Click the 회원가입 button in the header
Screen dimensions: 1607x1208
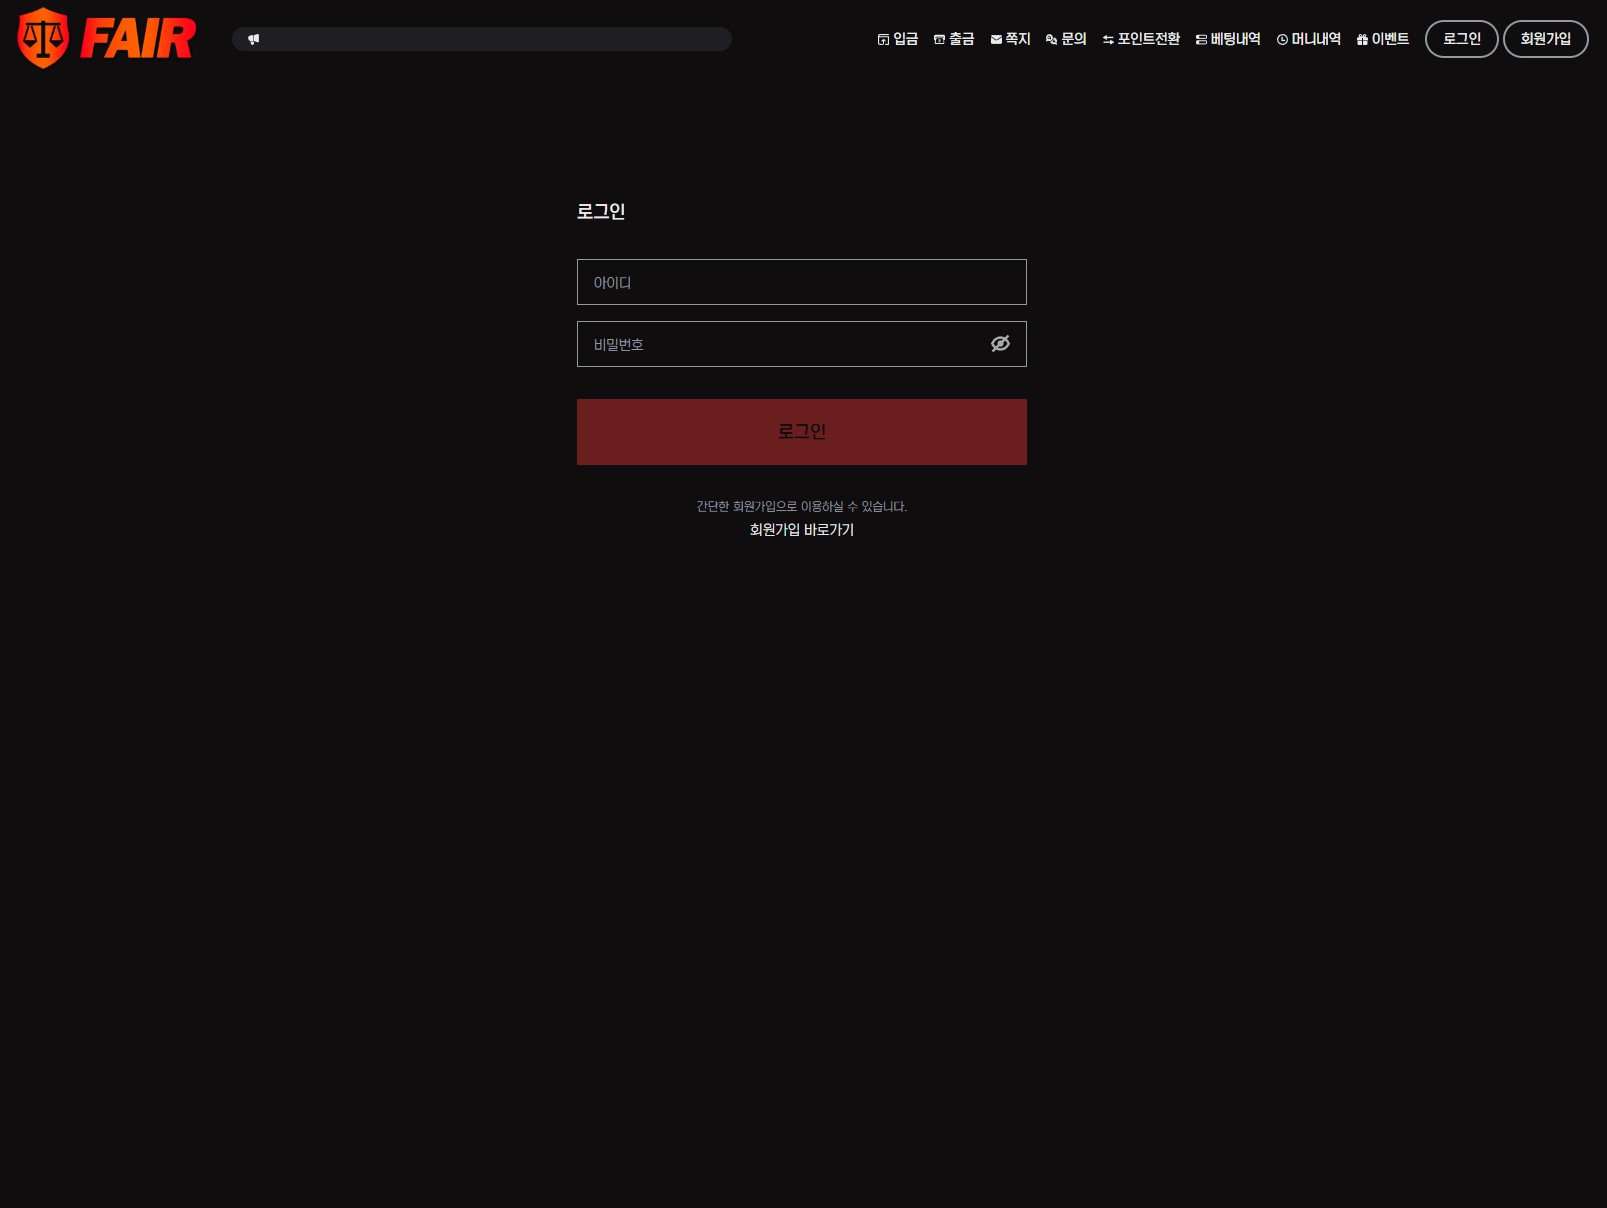(x=1545, y=39)
